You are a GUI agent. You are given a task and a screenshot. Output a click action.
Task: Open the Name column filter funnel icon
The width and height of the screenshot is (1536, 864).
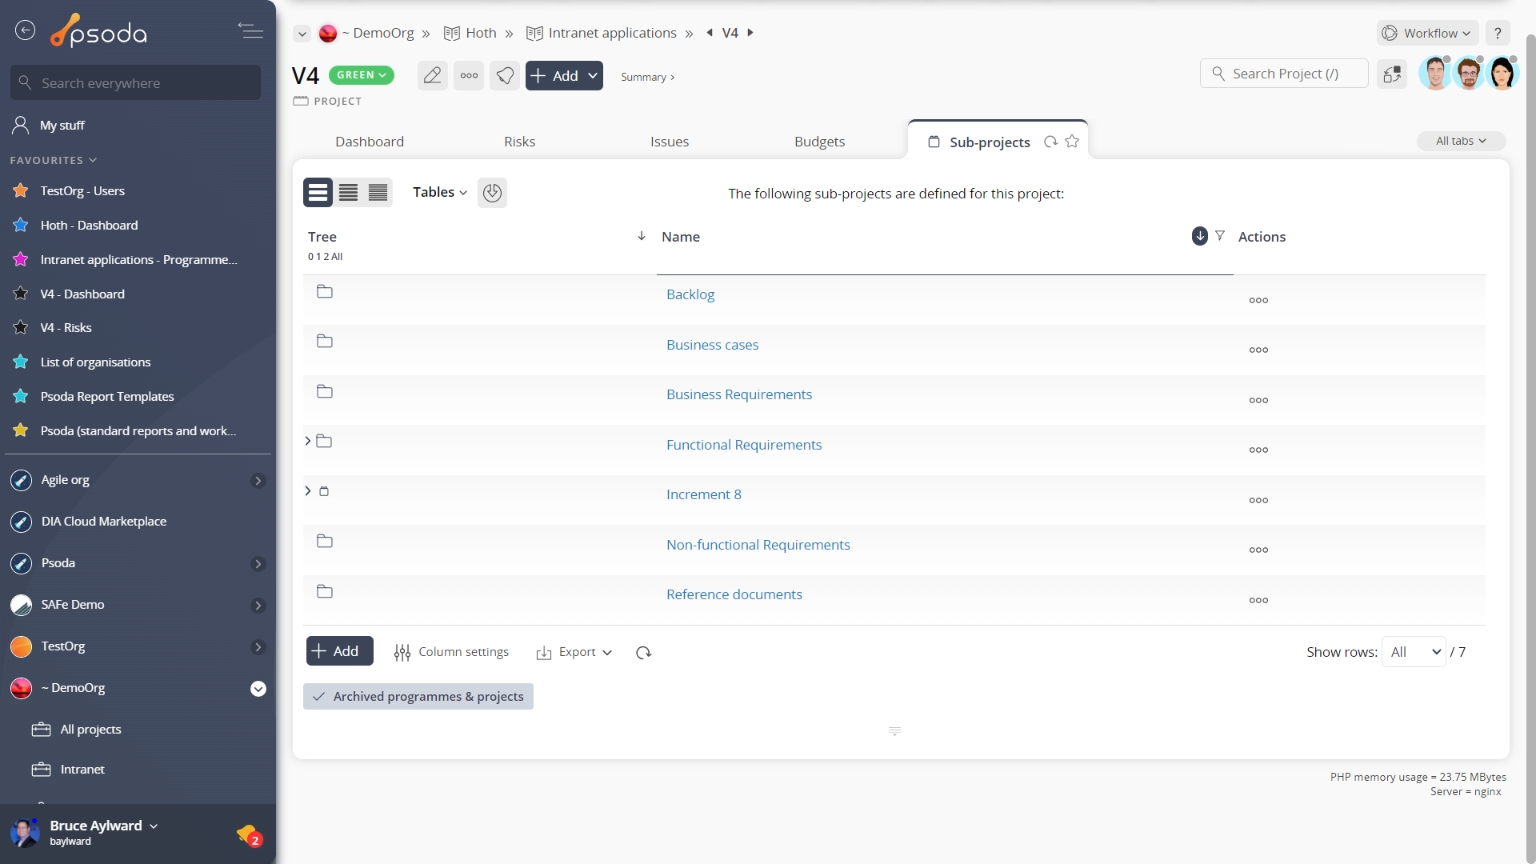coord(1220,236)
